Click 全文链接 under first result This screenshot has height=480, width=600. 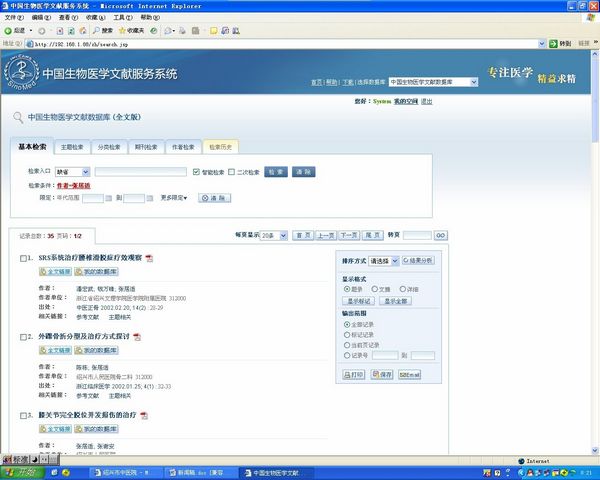click(x=55, y=272)
